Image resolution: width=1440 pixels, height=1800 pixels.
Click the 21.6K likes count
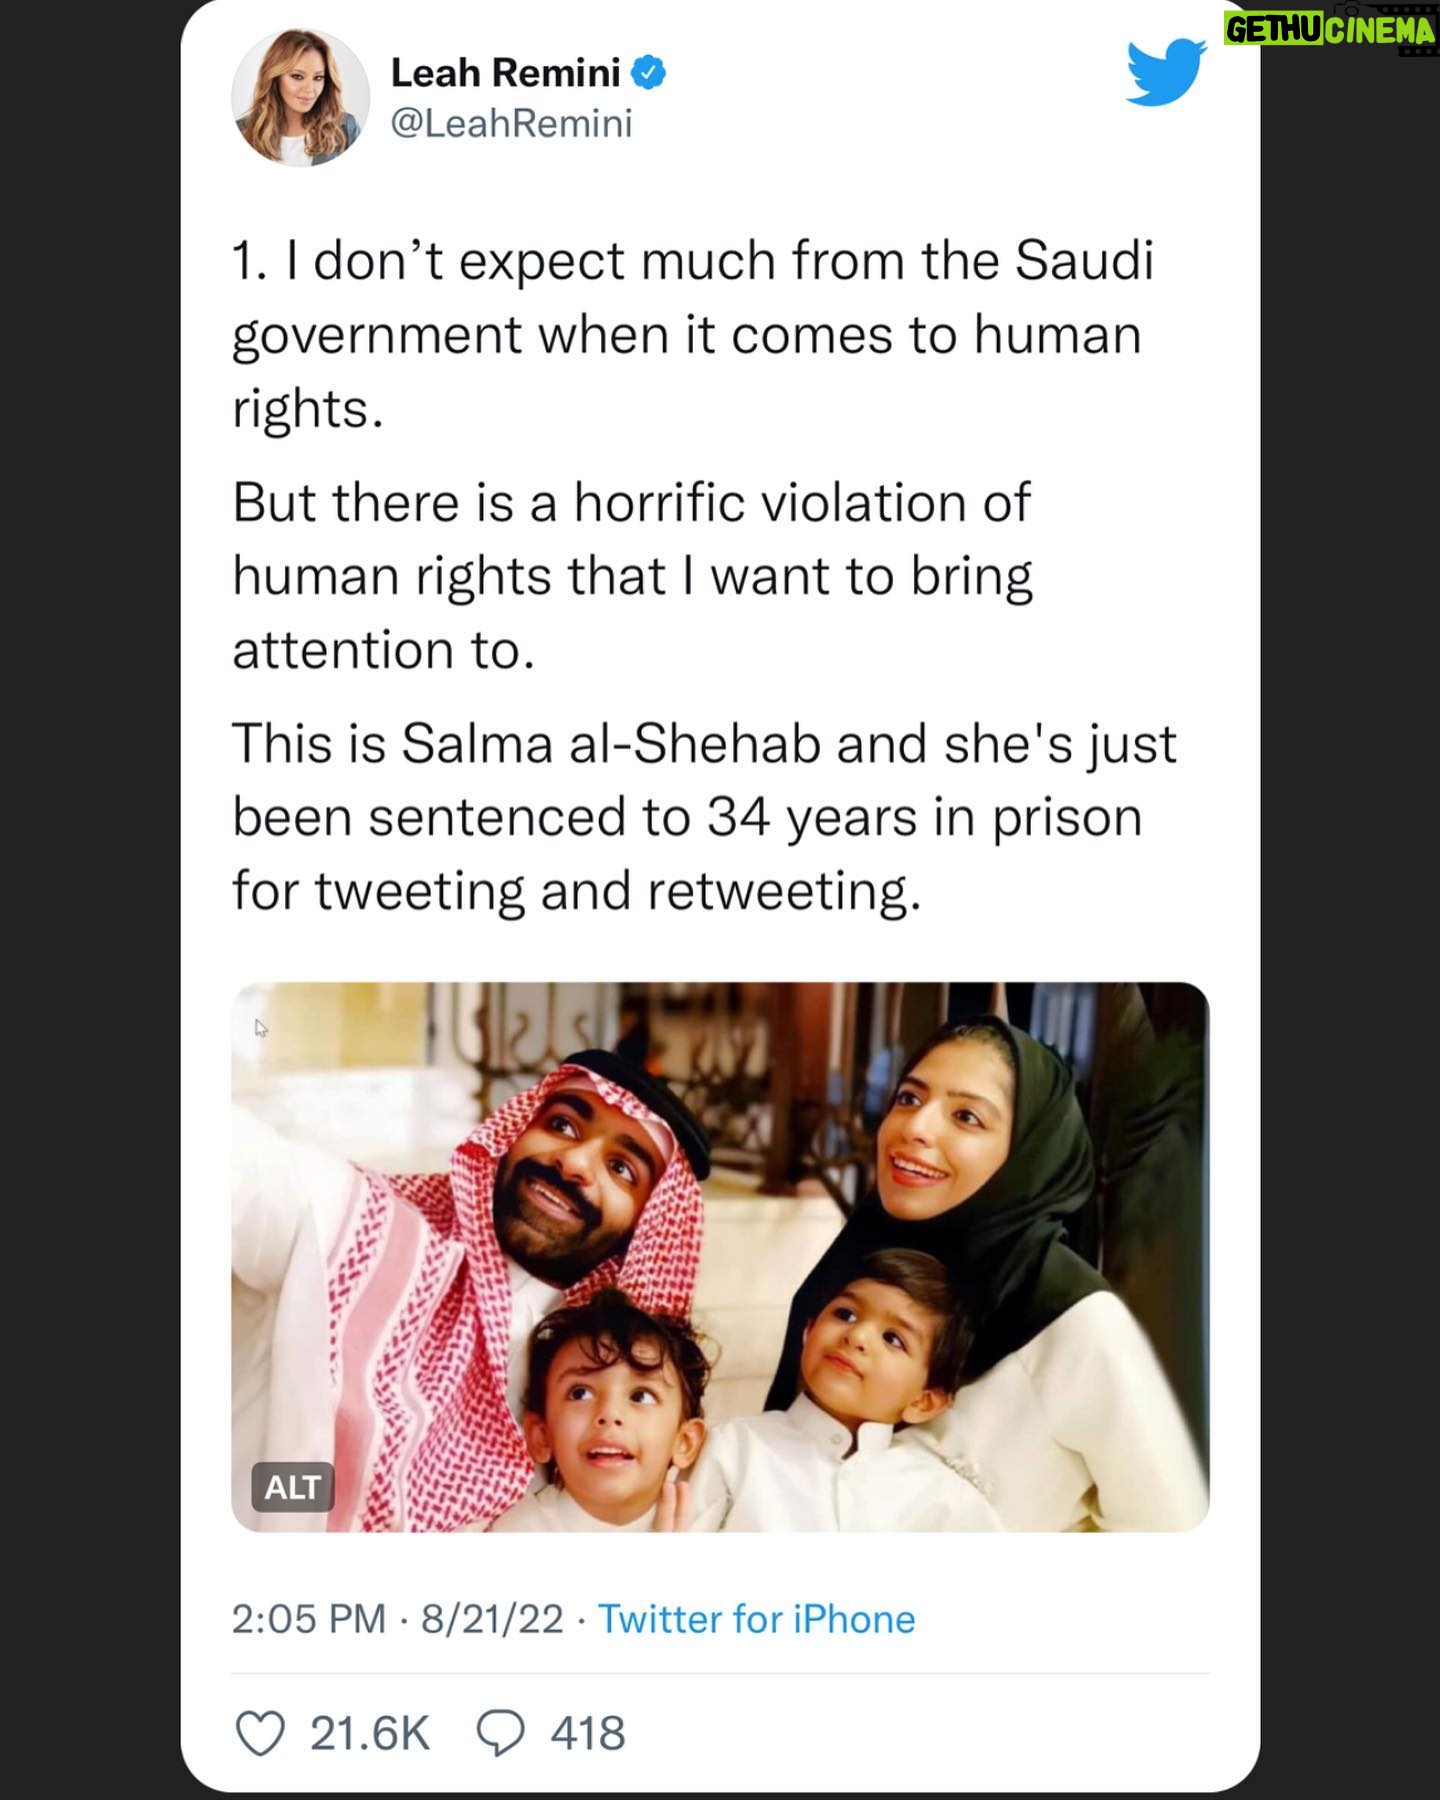click(370, 1733)
